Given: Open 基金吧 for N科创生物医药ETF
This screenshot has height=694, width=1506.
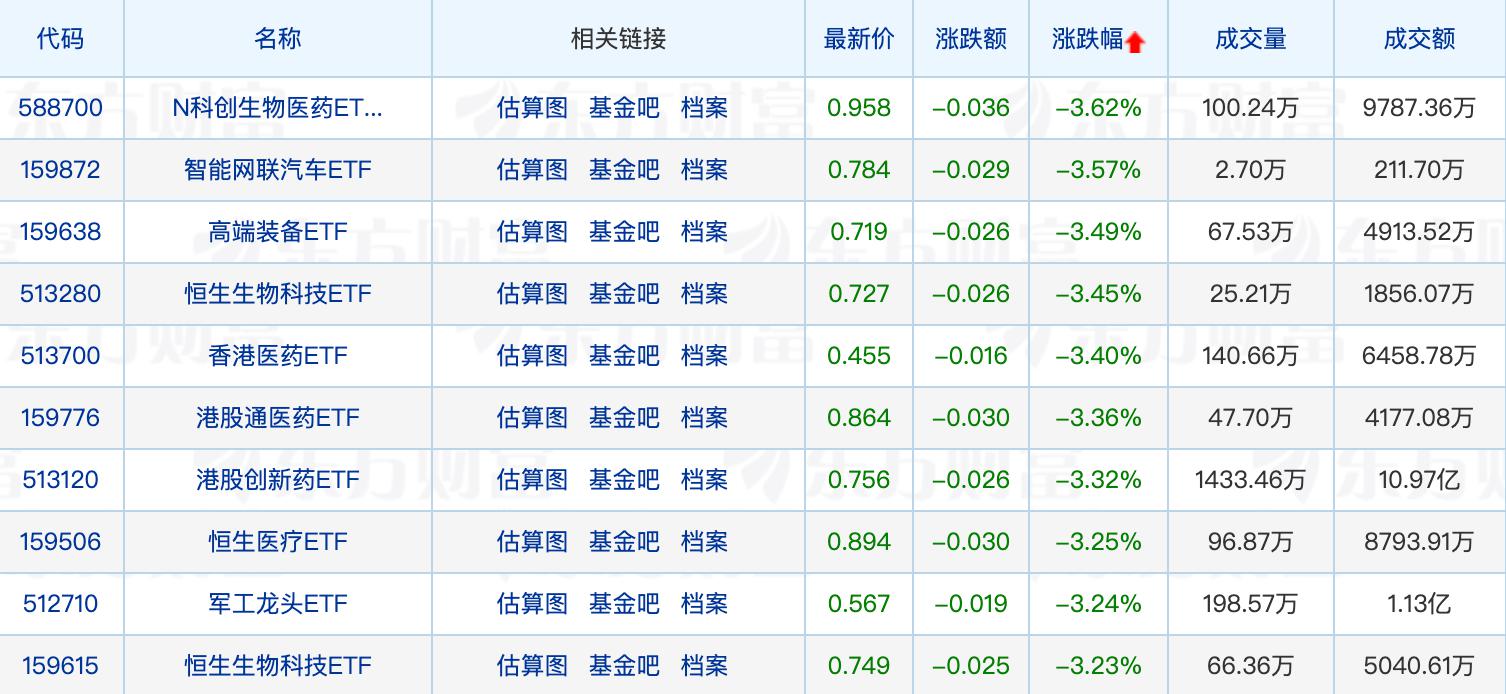Looking at the screenshot, I should pos(624,108).
